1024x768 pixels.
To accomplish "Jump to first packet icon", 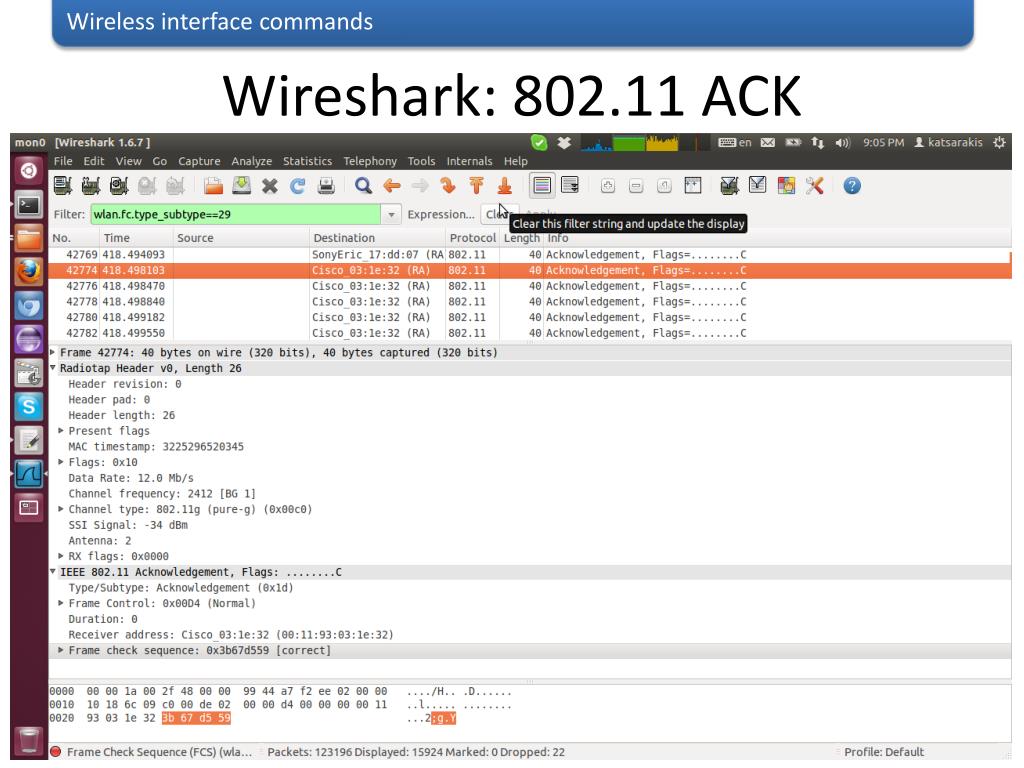I will pos(476,186).
